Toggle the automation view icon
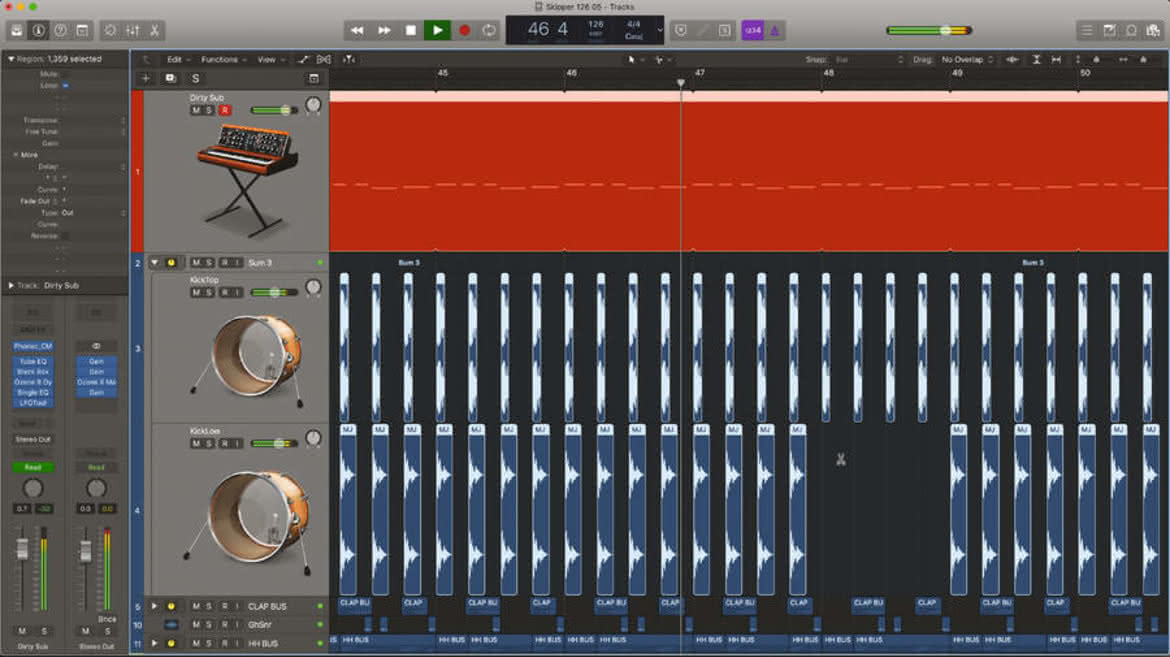 [303, 60]
